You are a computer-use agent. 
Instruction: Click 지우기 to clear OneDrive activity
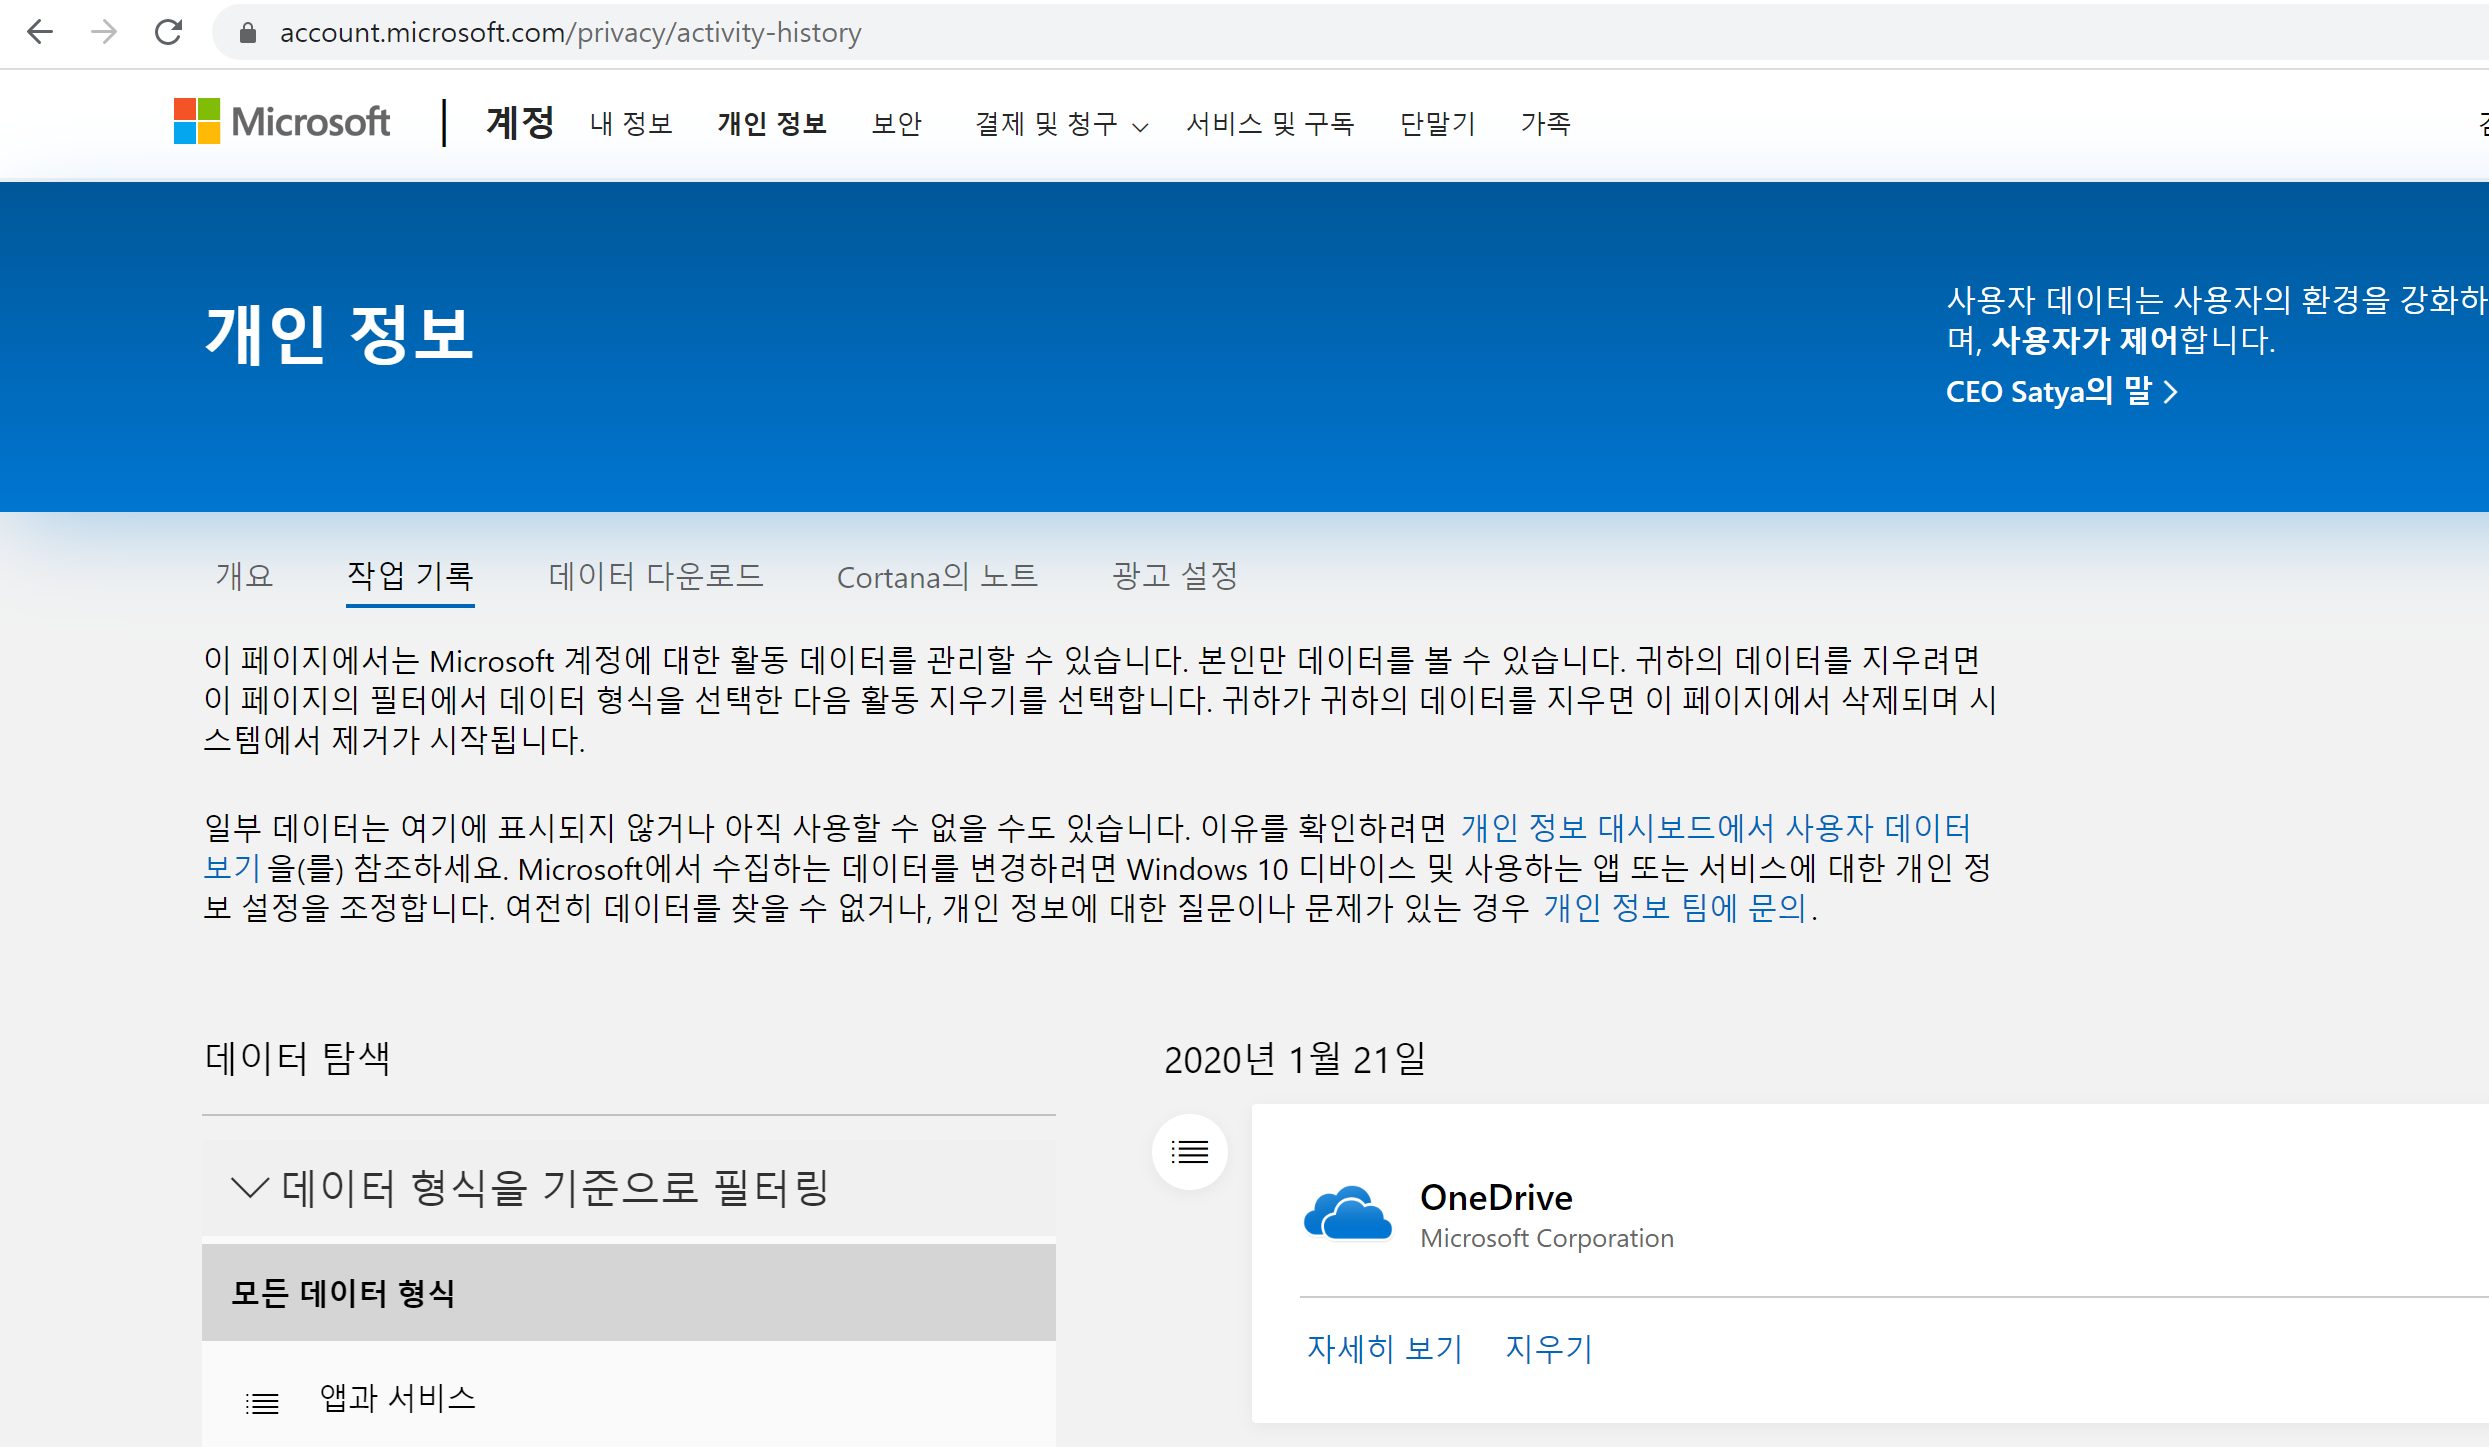coord(1548,1349)
